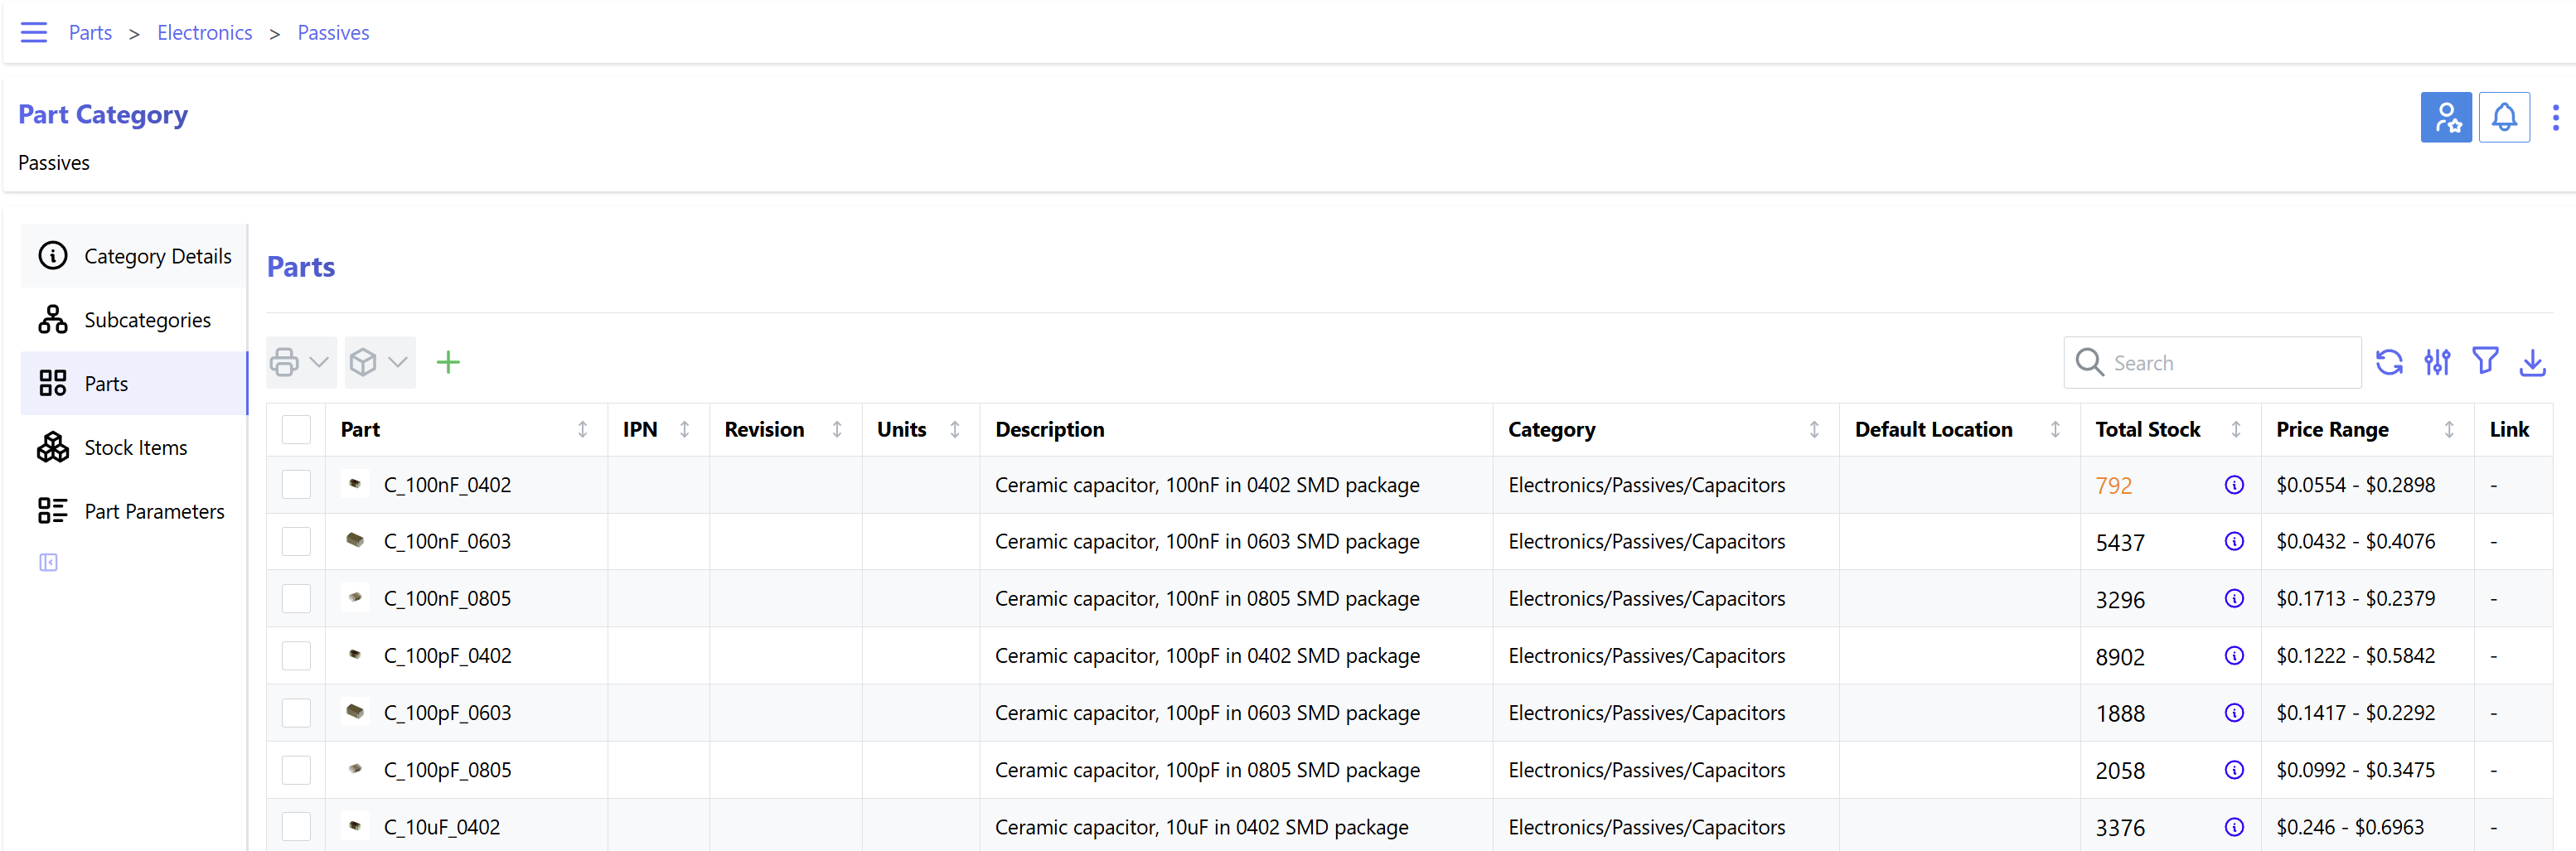The height and width of the screenshot is (851, 2576).
Task: Open the admin user icon button
Action: pos(2445,118)
